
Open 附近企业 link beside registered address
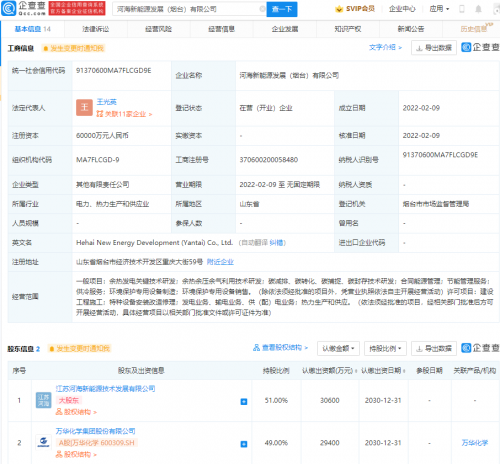(220, 262)
